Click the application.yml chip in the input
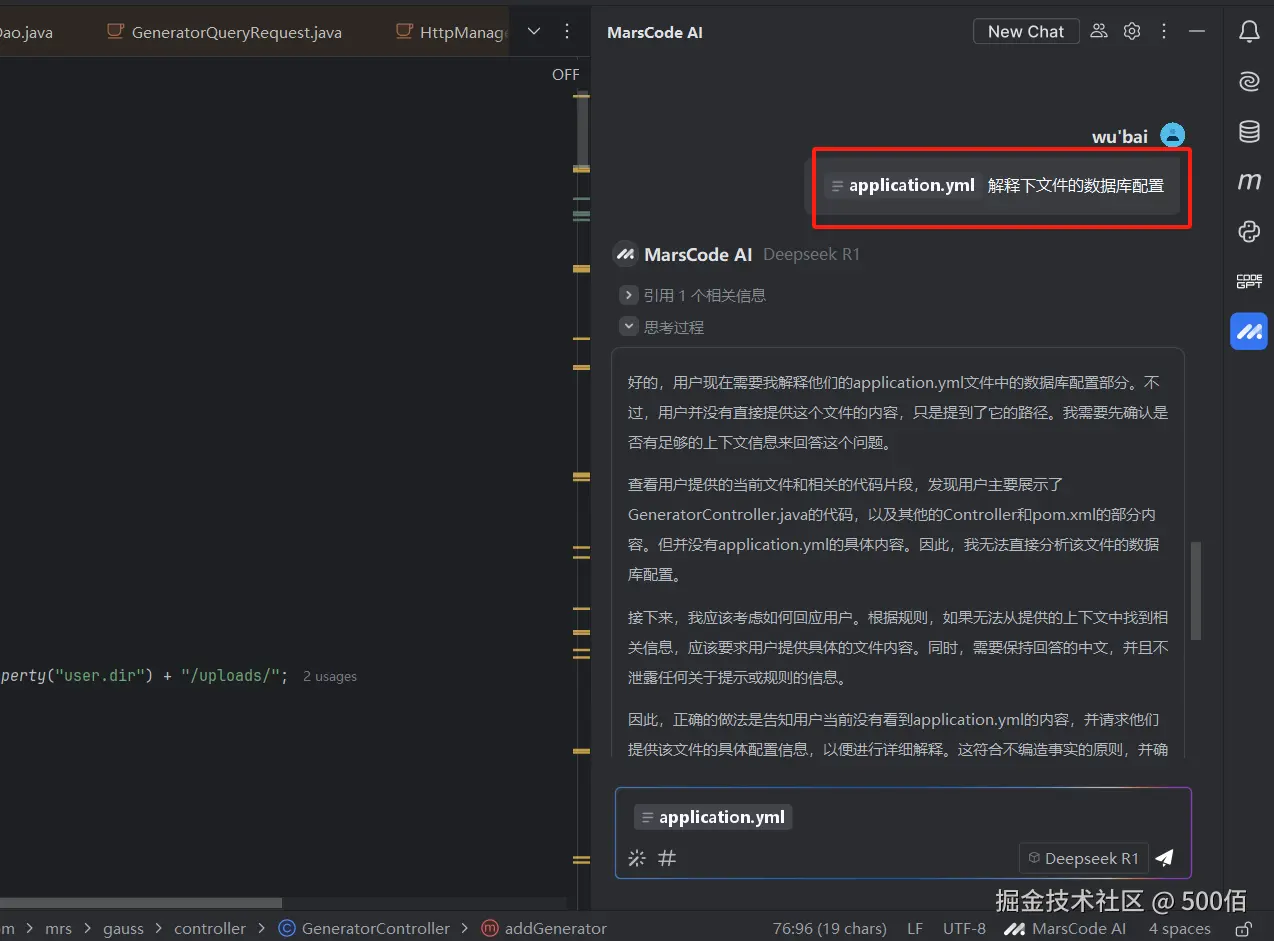 click(x=712, y=816)
